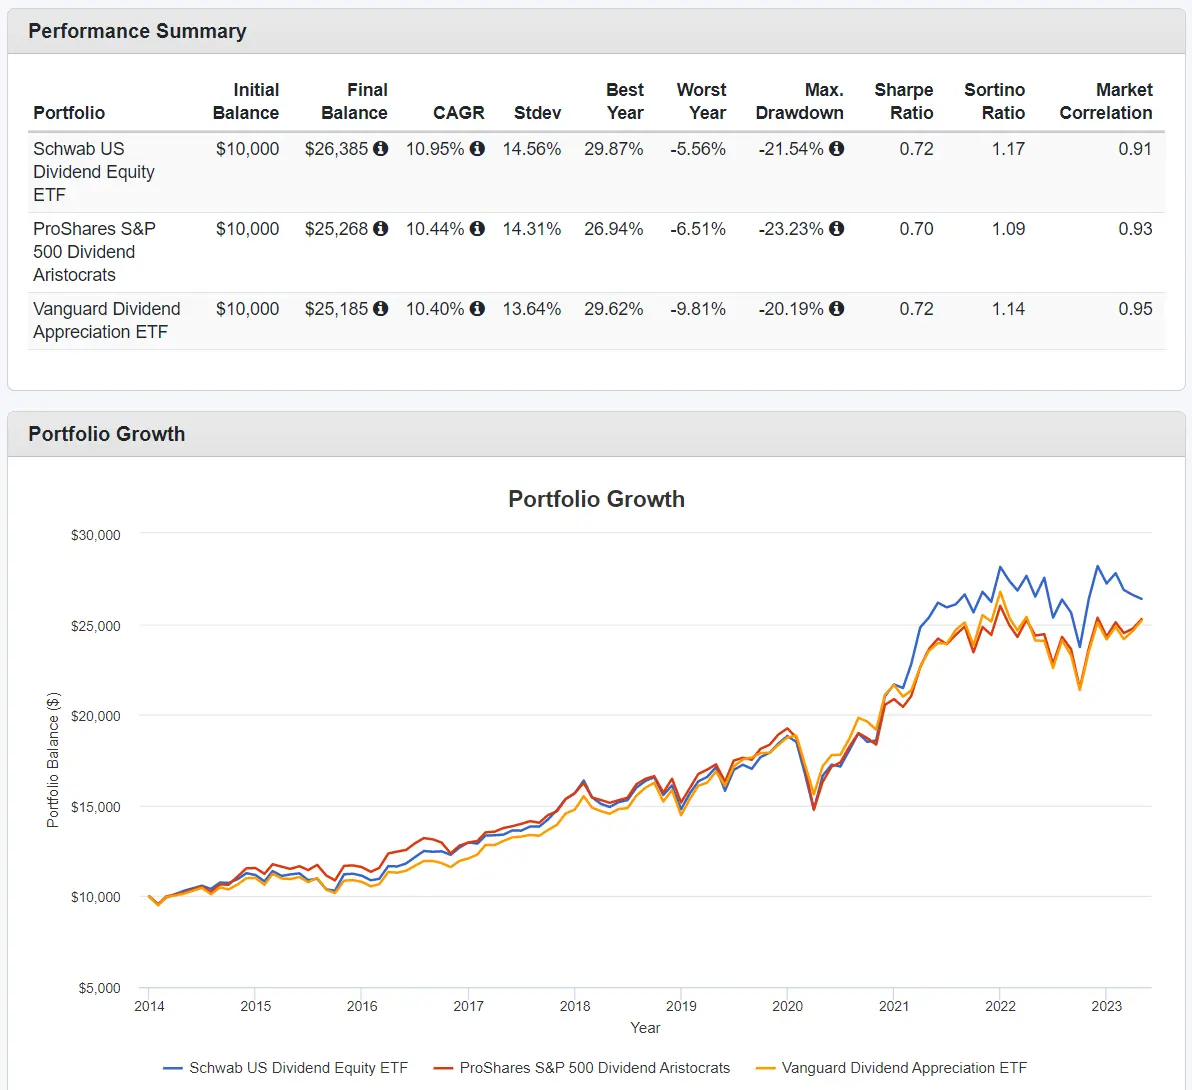The width and height of the screenshot is (1192, 1090).
Task: Click the 0.95 market correlation value
Action: point(1135,309)
